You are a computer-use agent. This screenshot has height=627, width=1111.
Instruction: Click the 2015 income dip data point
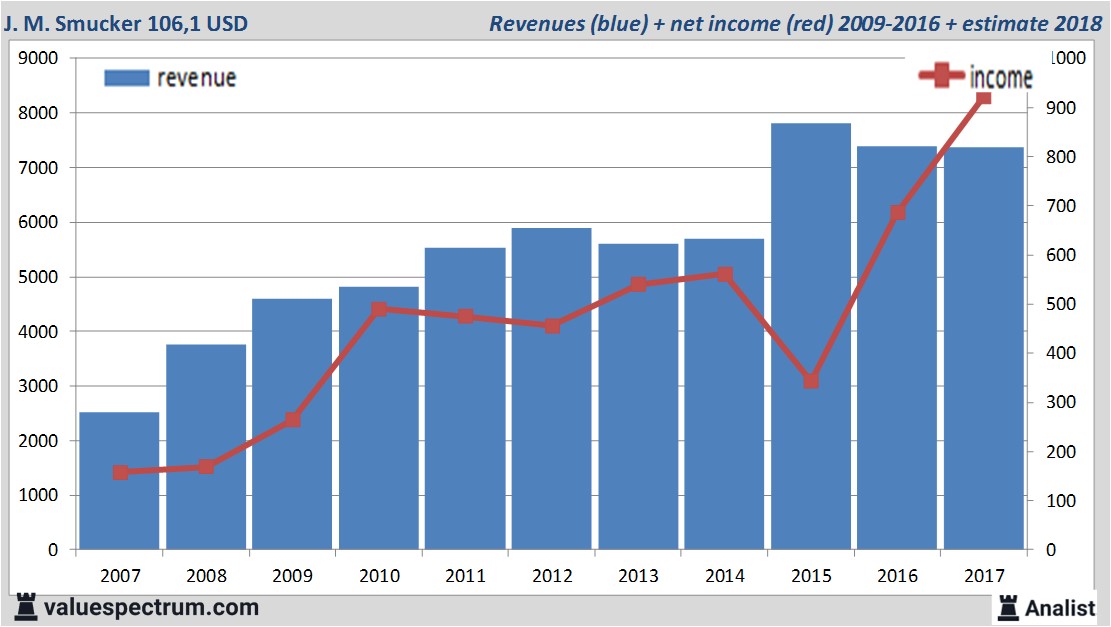[x=811, y=381]
